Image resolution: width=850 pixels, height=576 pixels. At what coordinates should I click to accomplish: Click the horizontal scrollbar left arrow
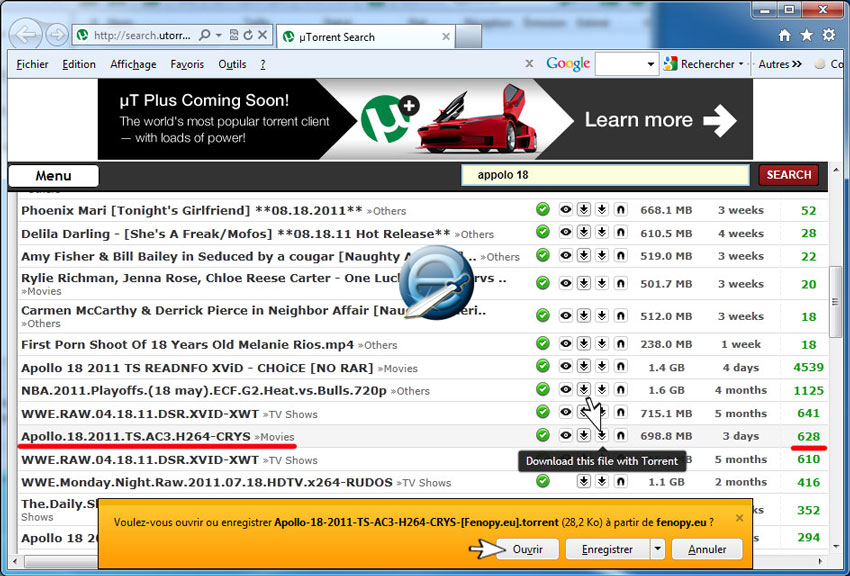click(x=14, y=561)
